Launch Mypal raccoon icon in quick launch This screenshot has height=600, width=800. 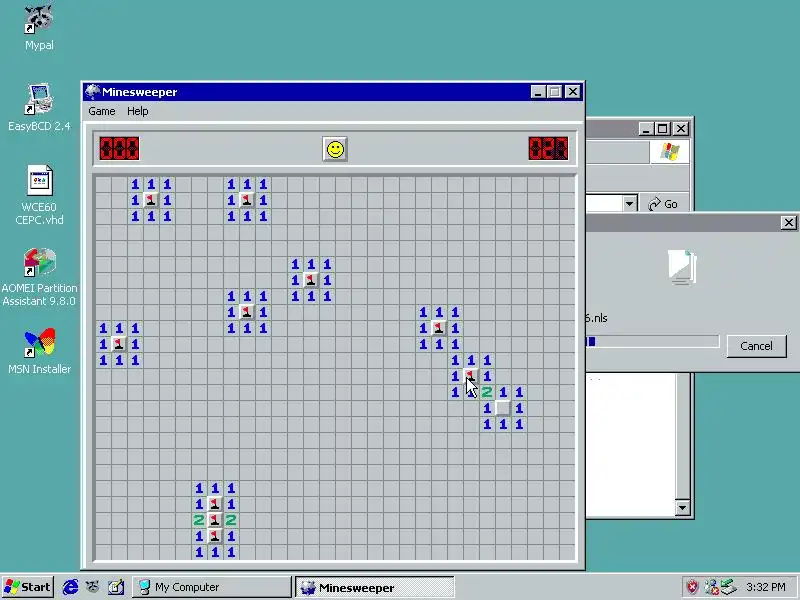(92, 587)
